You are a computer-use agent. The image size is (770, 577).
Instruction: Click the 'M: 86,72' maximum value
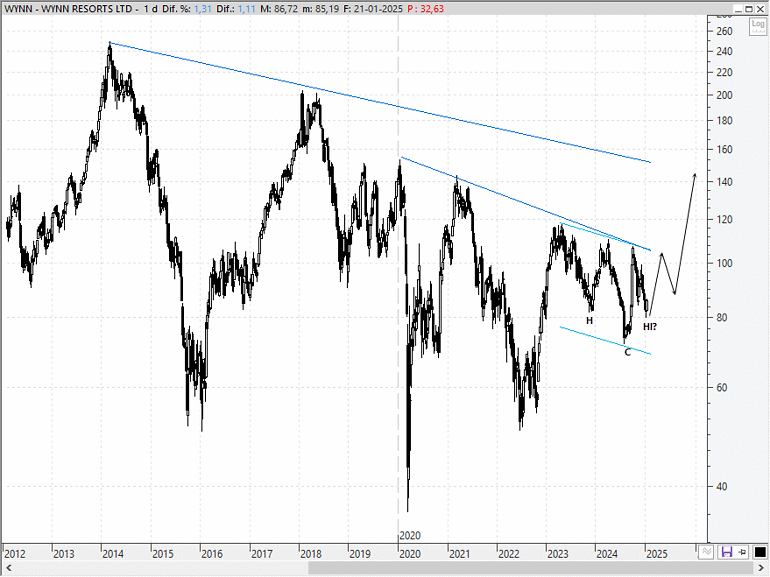(x=278, y=9)
